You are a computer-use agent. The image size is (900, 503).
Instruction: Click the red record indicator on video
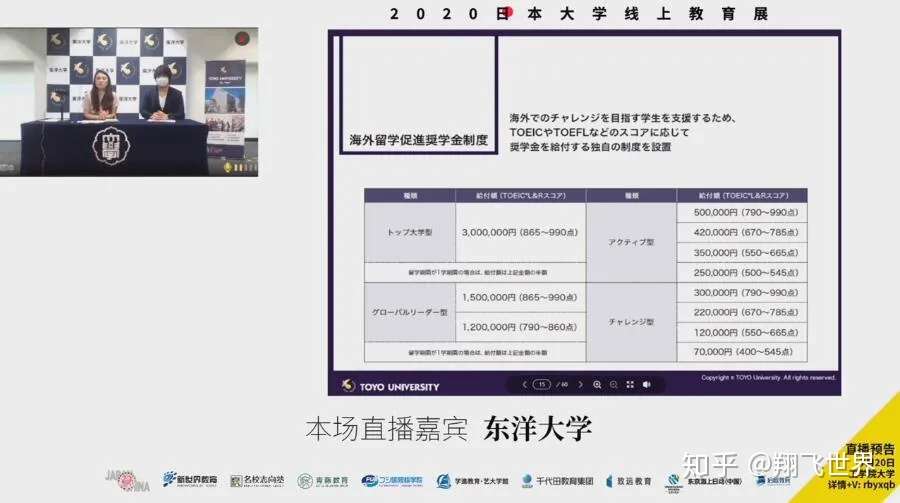[x=242, y=38]
